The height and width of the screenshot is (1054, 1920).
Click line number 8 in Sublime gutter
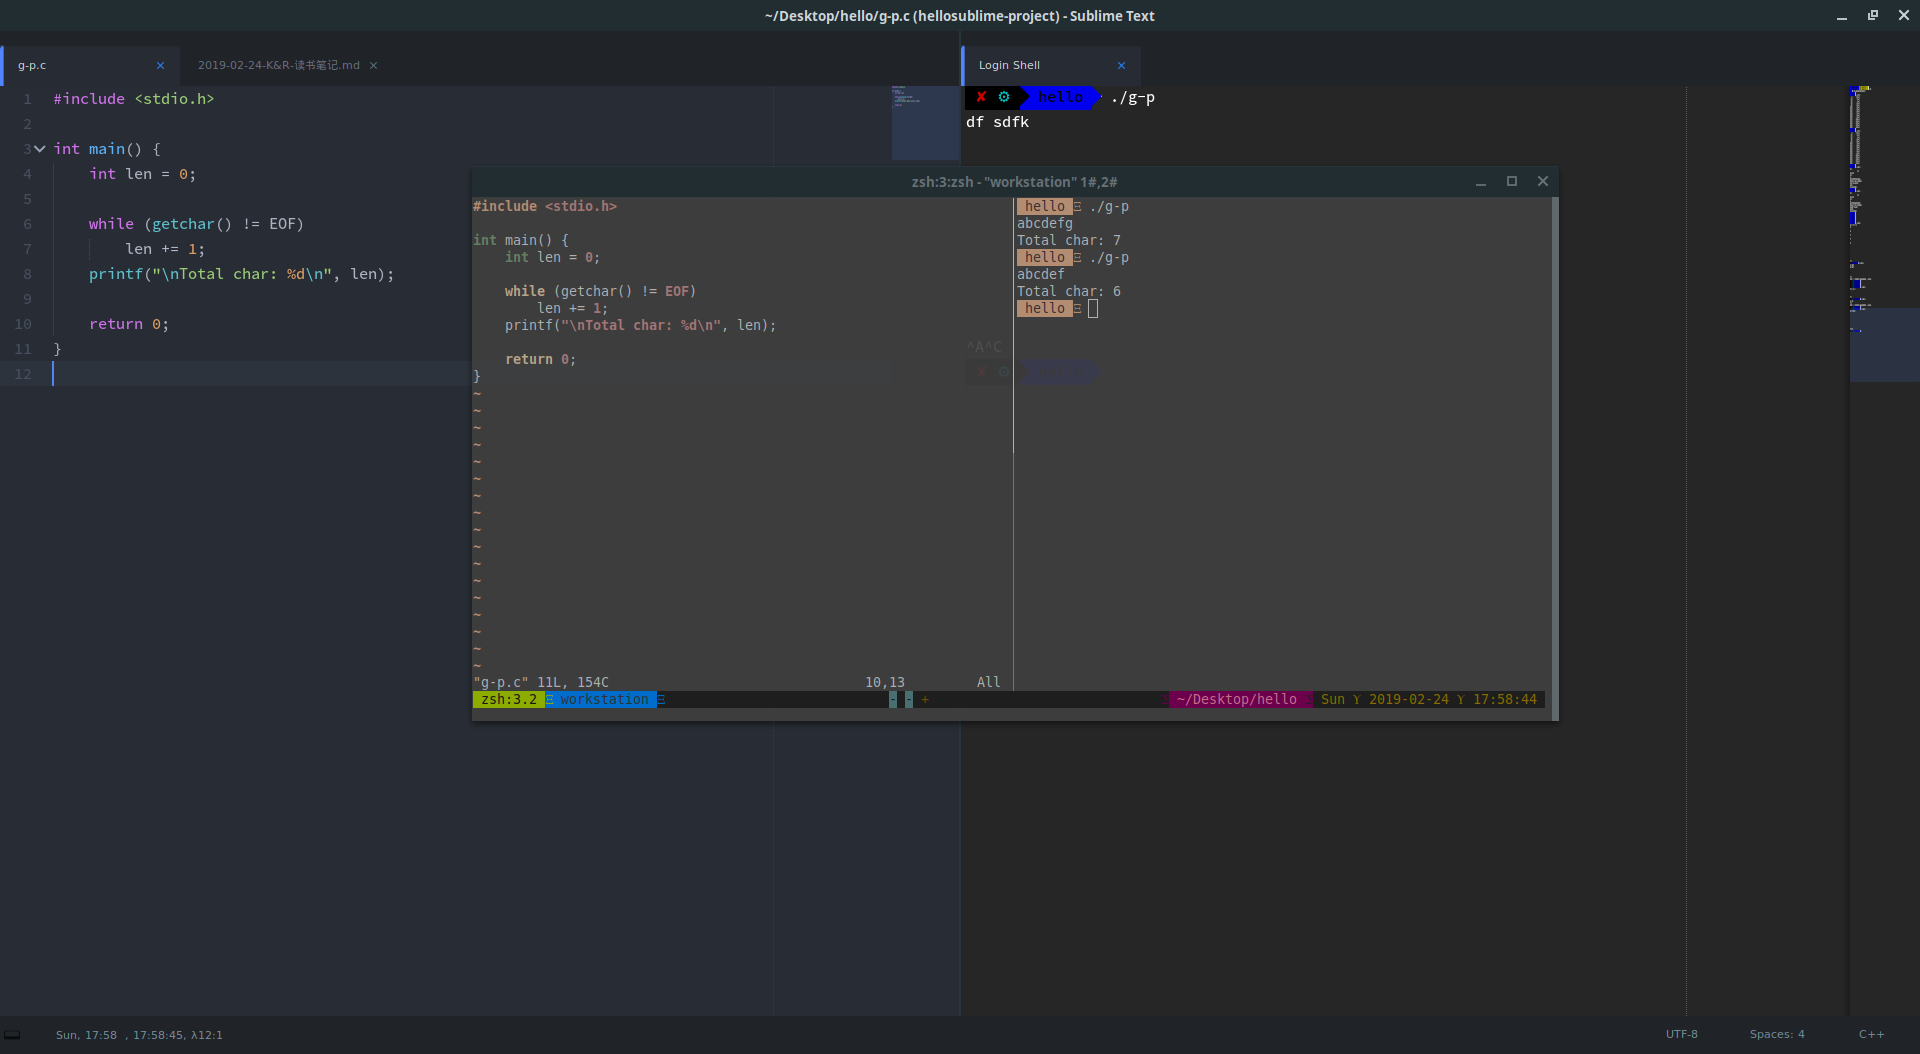tap(27, 274)
